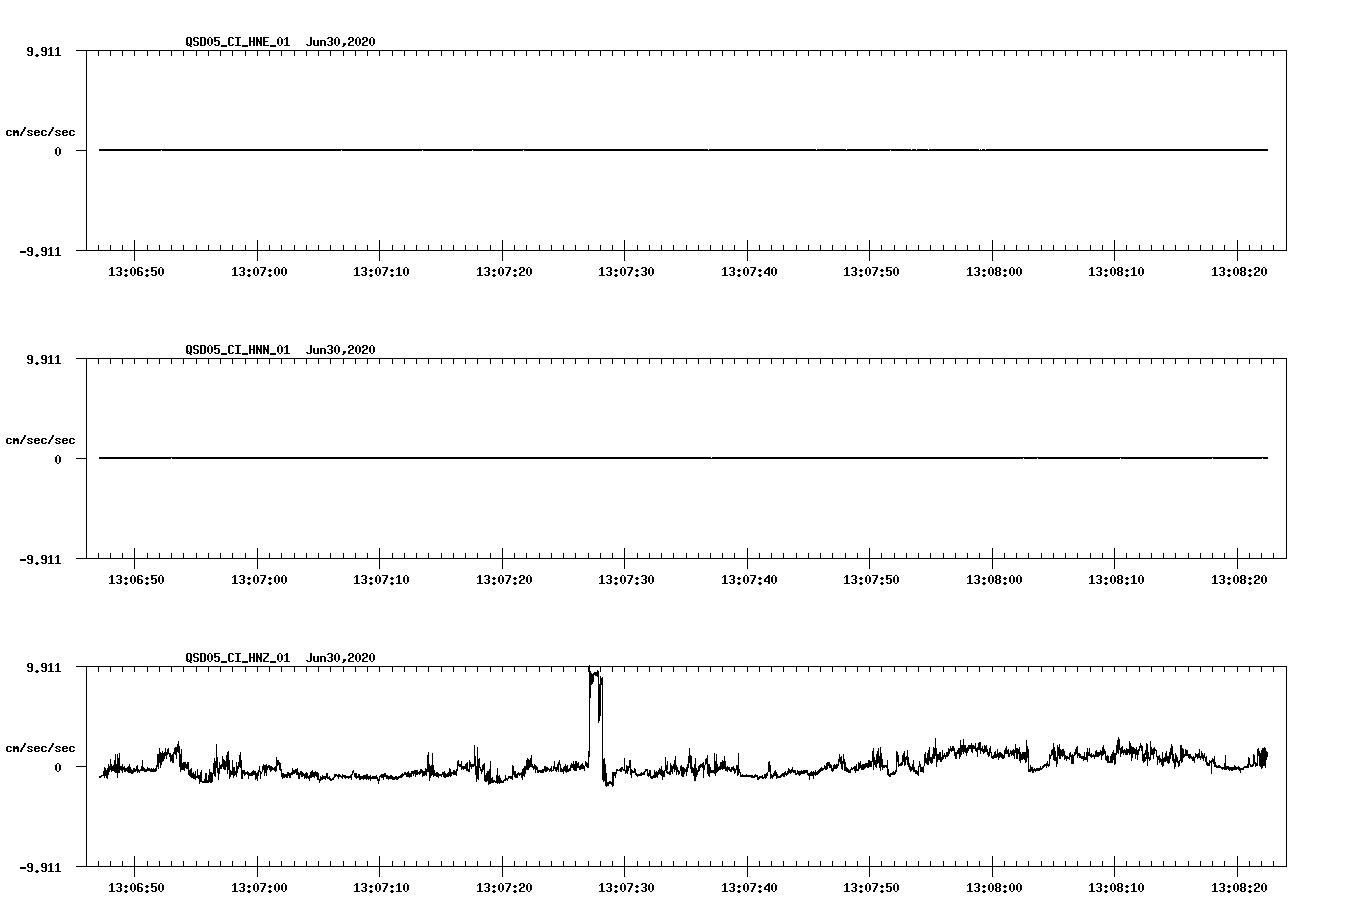Click the 0 axis value on HNZ plot
Screen dimensions: 1358x924
tap(58, 768)
